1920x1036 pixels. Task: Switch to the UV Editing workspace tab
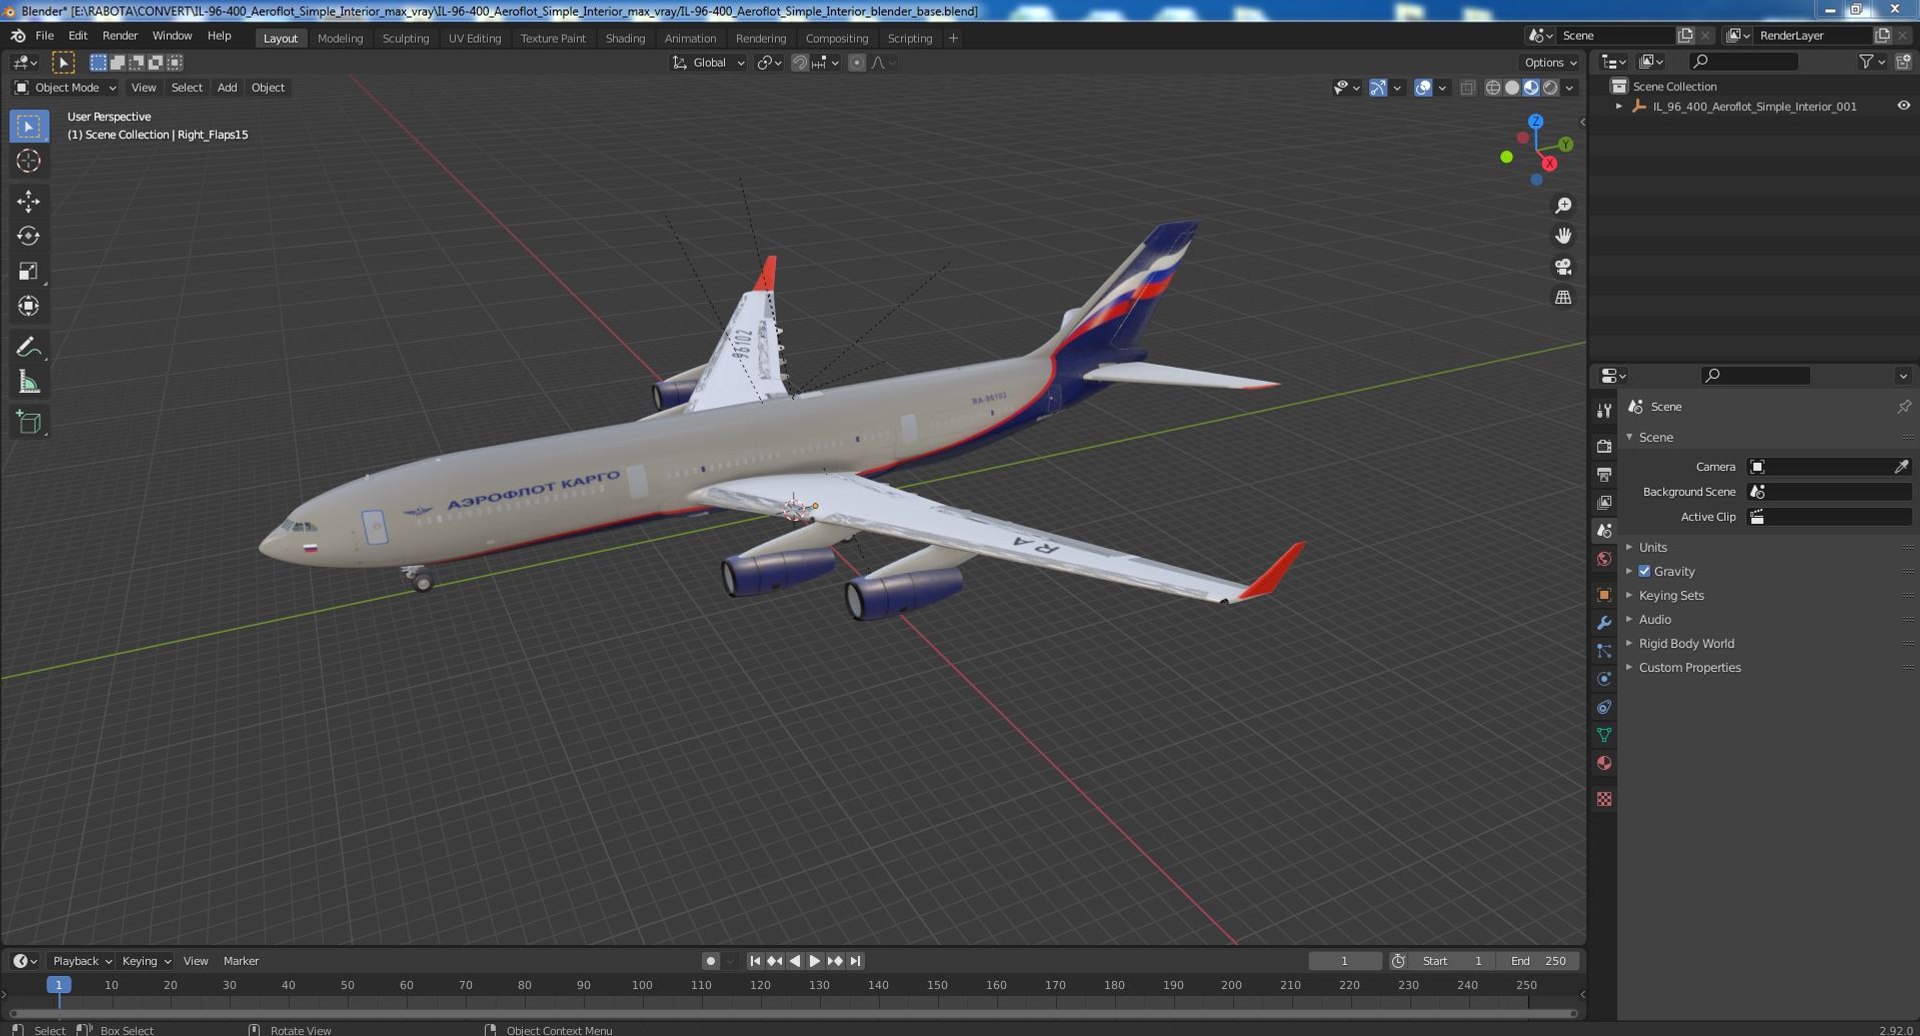click(x=474, y=38)
